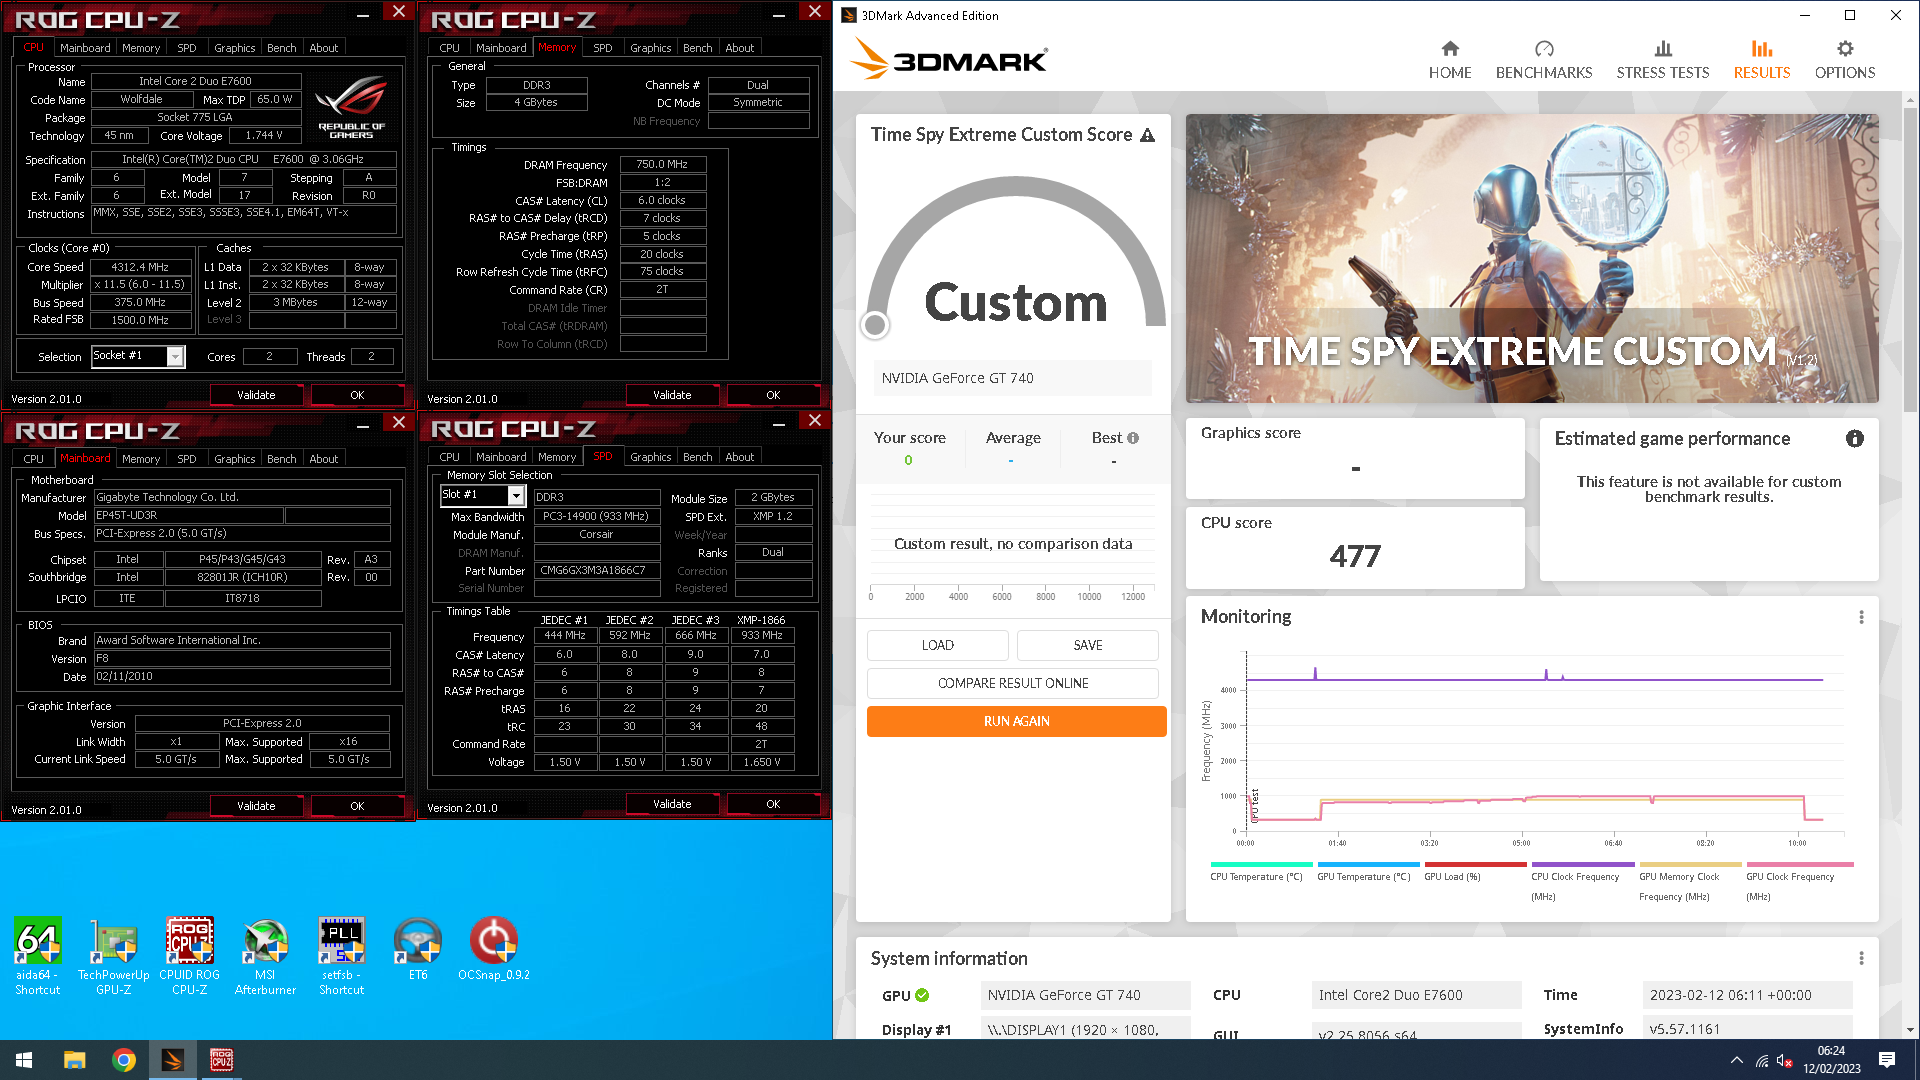Click the GPU Load legend color bar
Screen dimensions: 1920x1080
pyautogui.click(x=1475, y=864)
